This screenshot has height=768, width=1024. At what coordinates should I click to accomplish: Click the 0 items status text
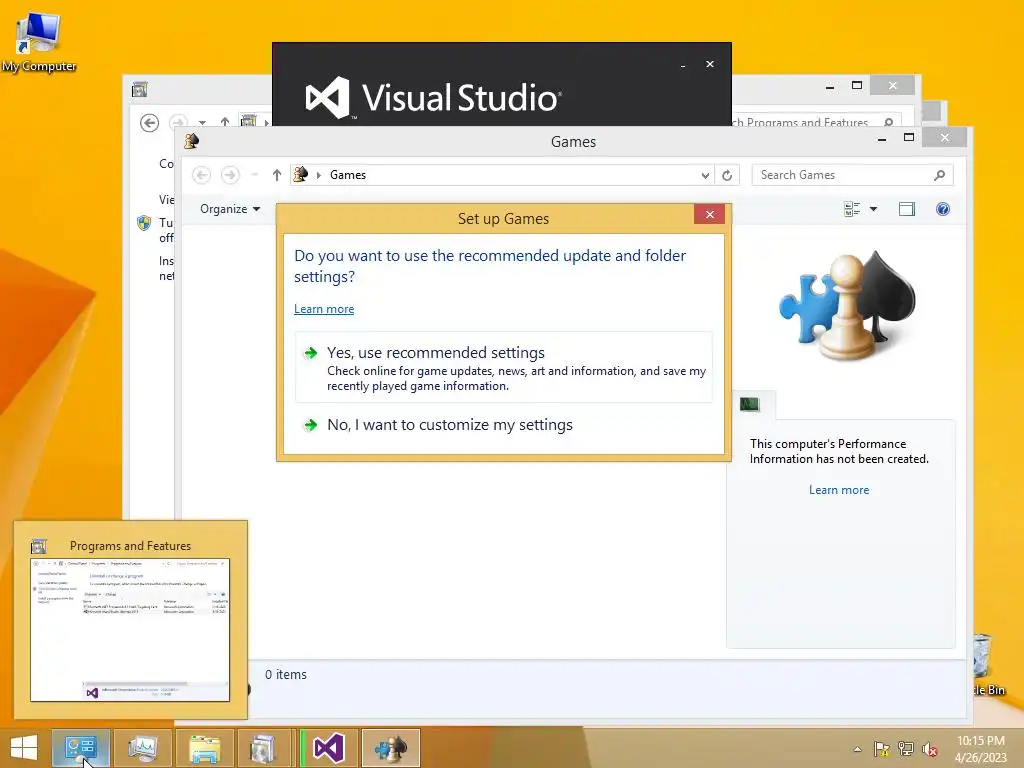285,675
